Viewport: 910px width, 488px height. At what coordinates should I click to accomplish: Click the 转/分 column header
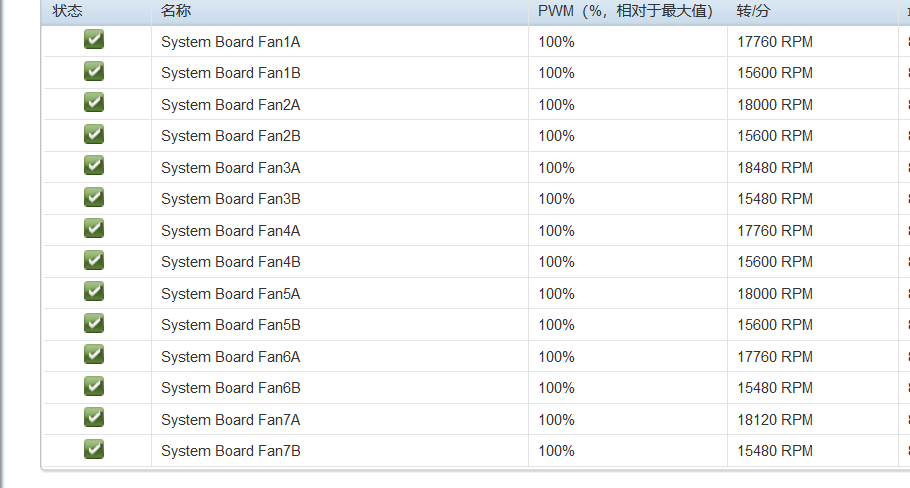tap(753, 11)
